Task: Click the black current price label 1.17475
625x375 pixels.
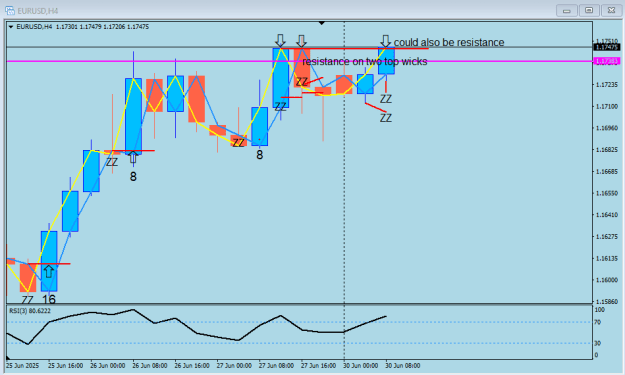Action: [607, 47]
